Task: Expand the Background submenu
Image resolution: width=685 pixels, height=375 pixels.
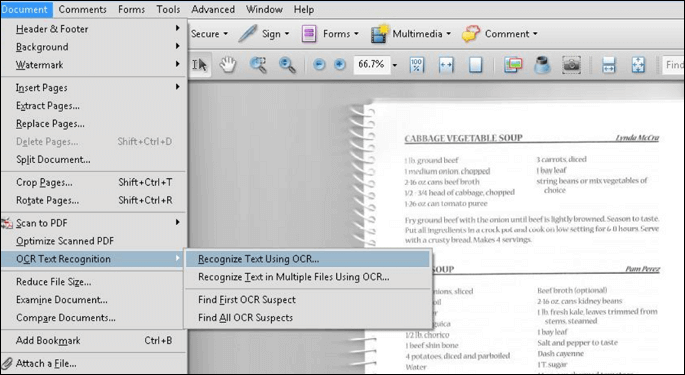Action: coord(177,46)
